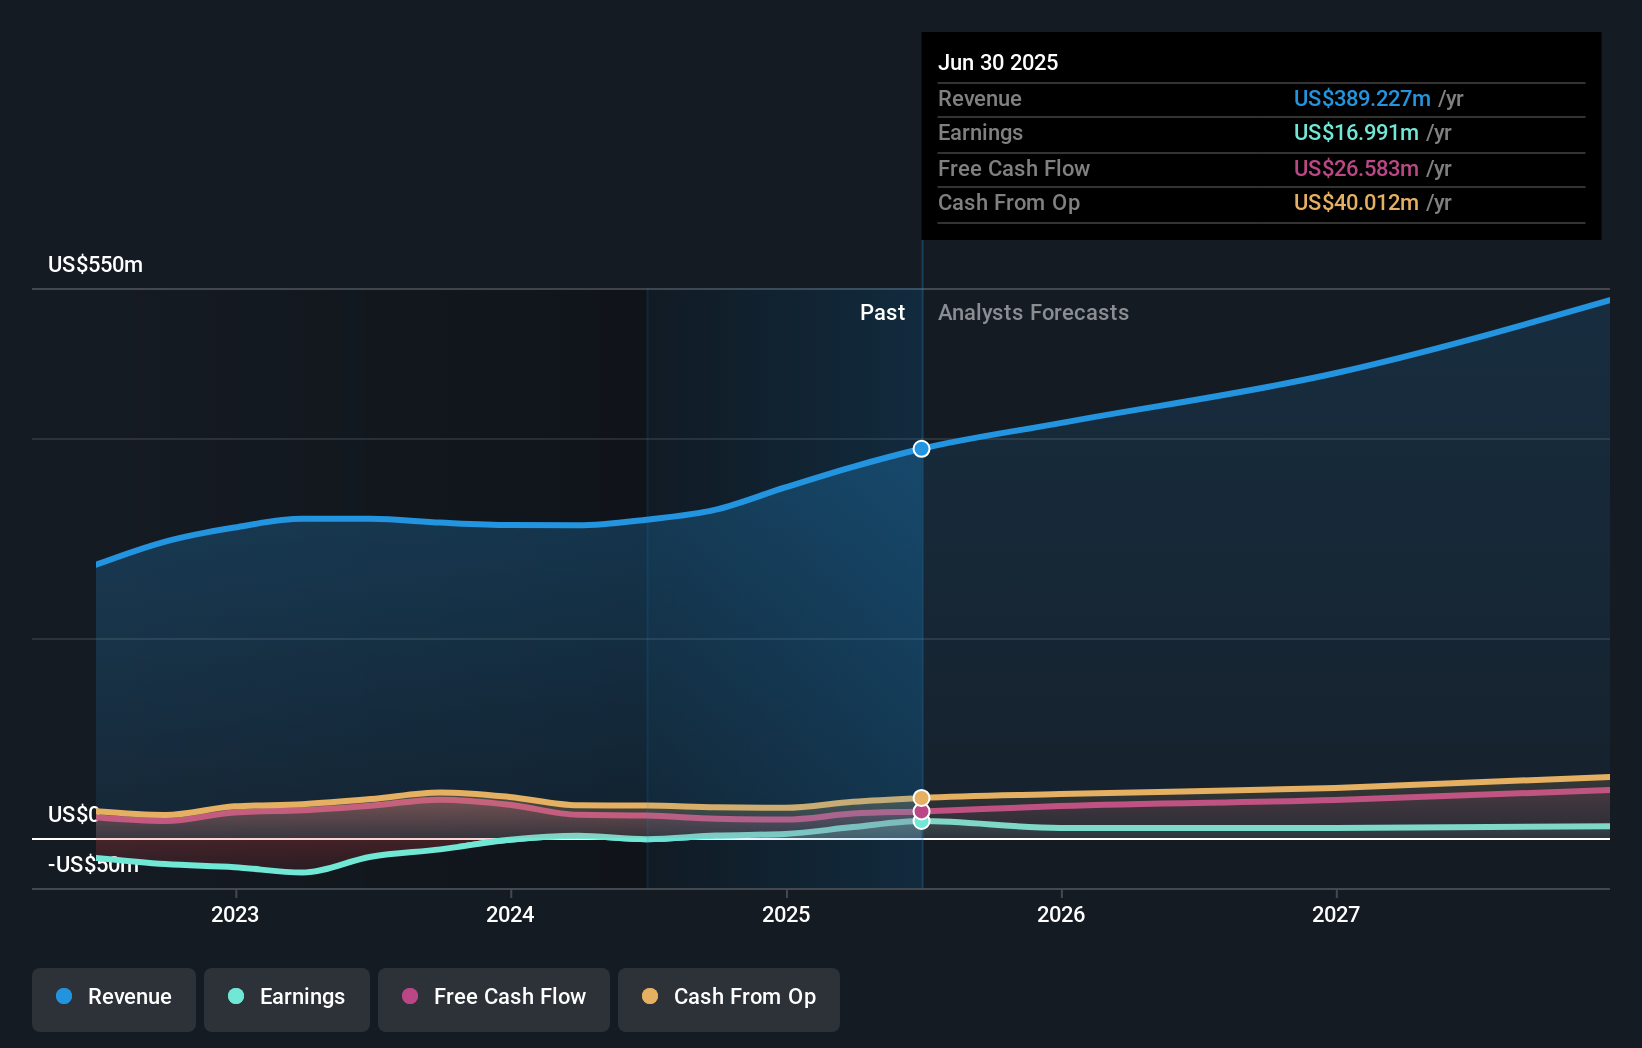This screenshot has height=1048, width=1642.
Task: Select the blue Revenue data point marker
Action: (x=920, y=448)
